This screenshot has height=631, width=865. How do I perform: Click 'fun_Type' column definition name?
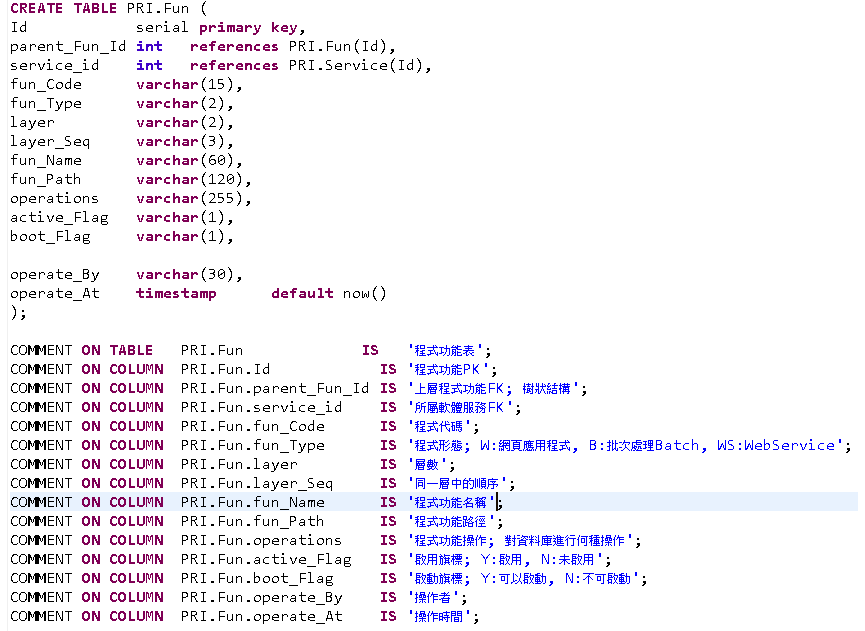[x=46, y=104]
